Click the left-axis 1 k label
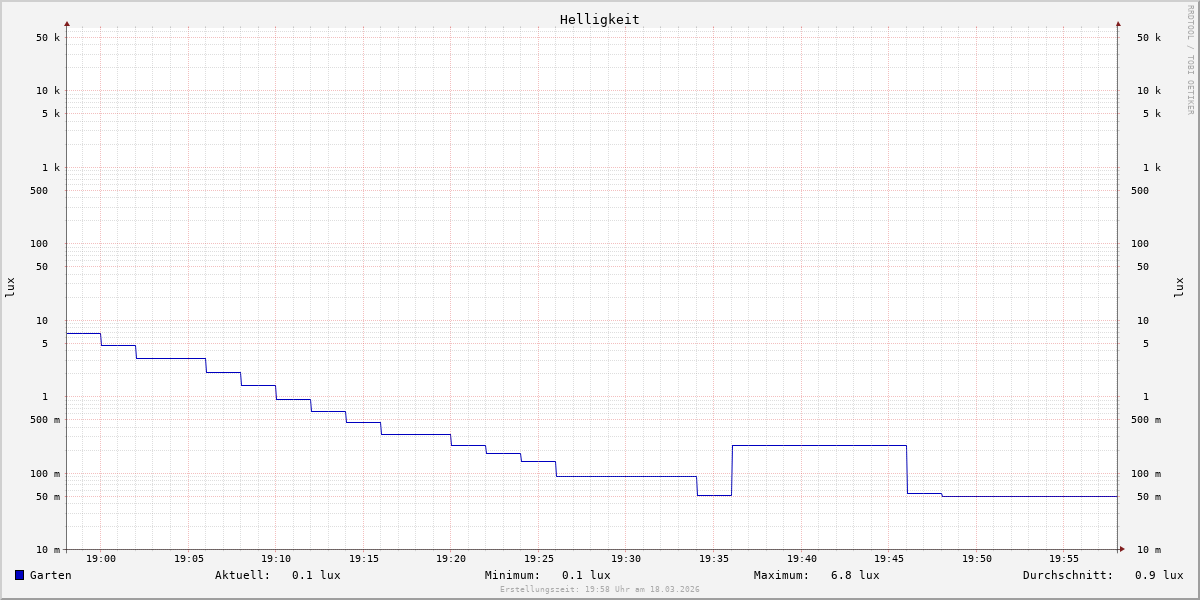This screenshot has height=600, width=1200. pyautogui.click(x=51, y=168)
